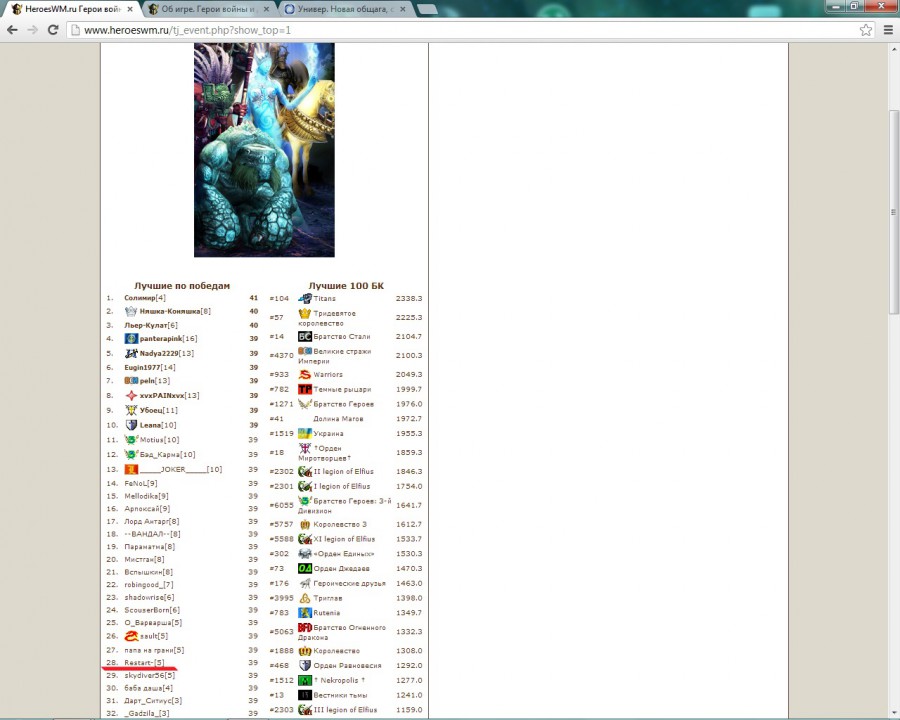Screen dimensions: 900x720
Task: Click the clan icon beside panterapink
Action: point(131,339)
